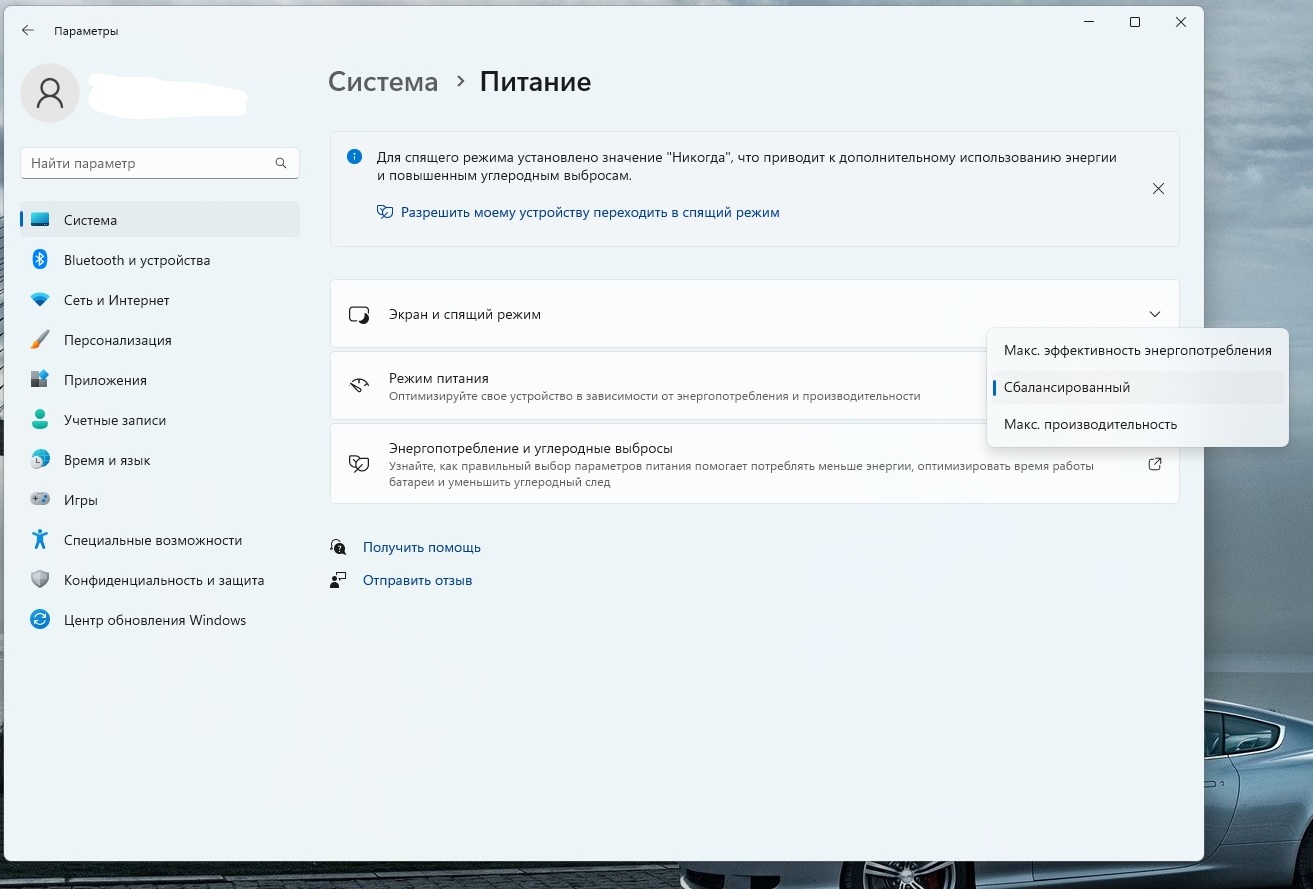Viewport: 1313px width, 889px height.
Task: Select Макс. производительность power mode
Action: [1137, 424]
